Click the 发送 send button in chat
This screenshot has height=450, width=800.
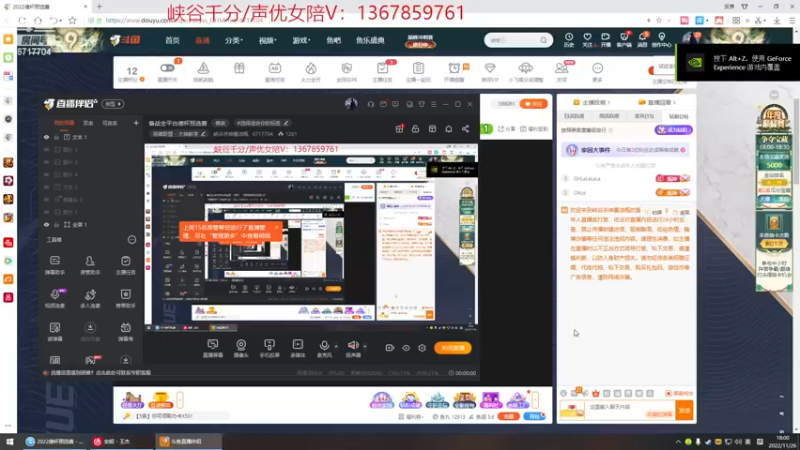tap(684, 410)
